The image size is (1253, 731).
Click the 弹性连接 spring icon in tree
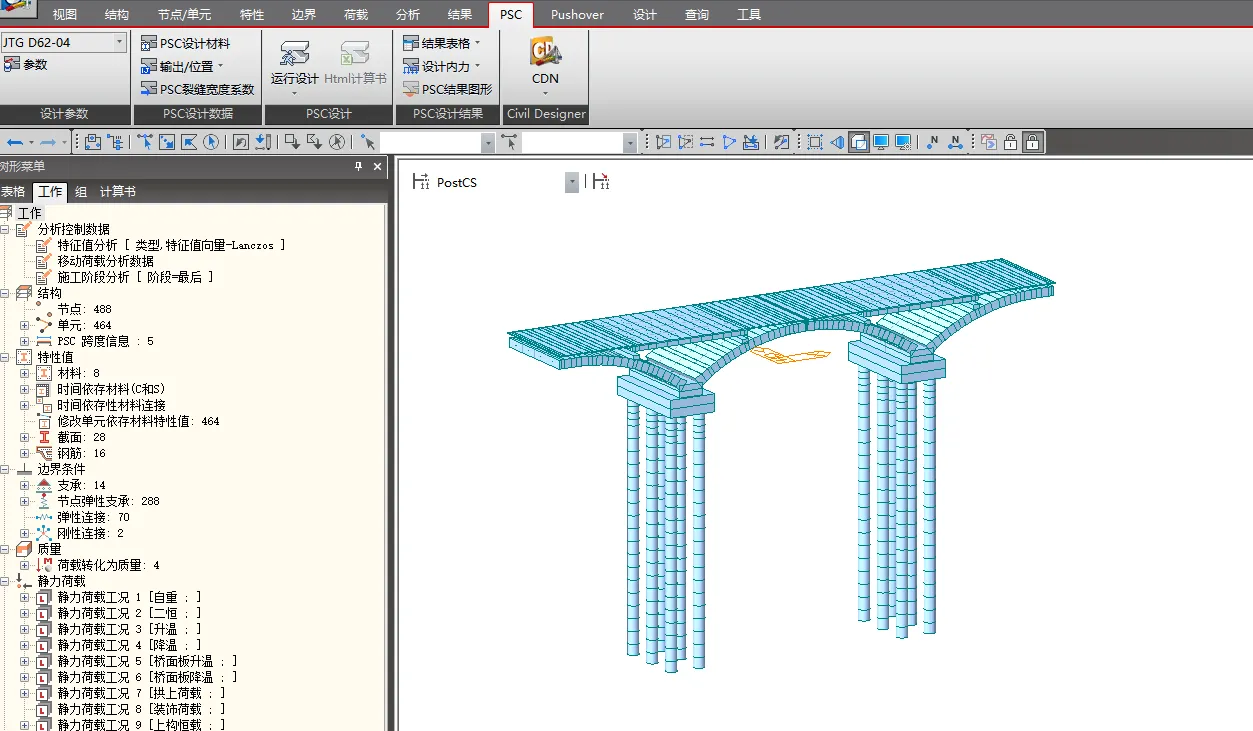(44, 517)
